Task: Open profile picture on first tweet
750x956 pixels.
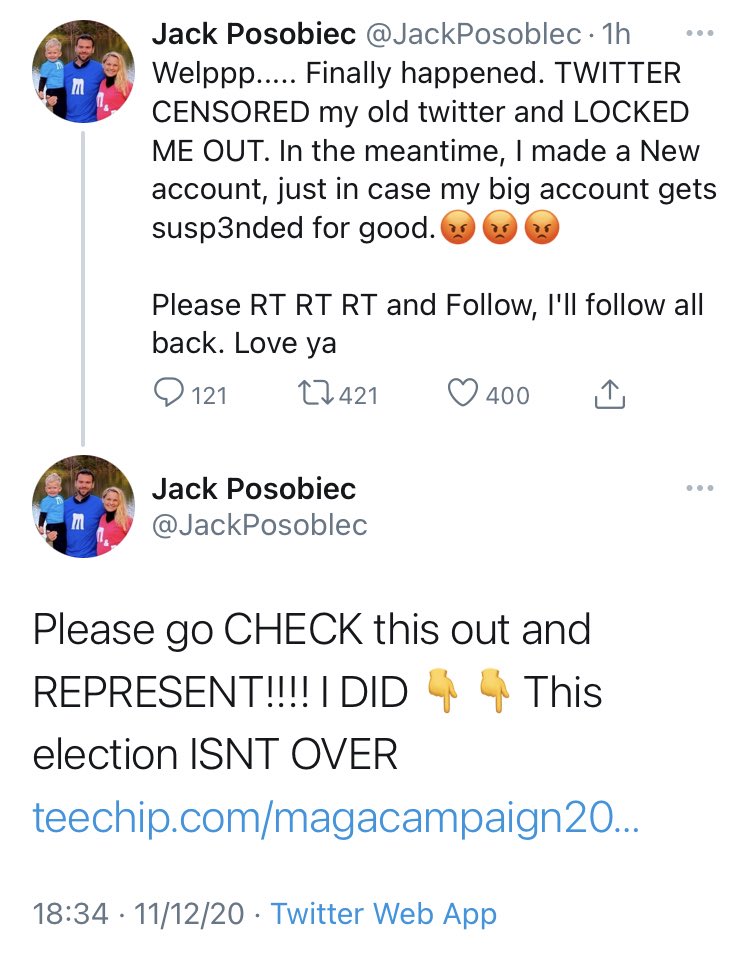Action: [83, 71]
